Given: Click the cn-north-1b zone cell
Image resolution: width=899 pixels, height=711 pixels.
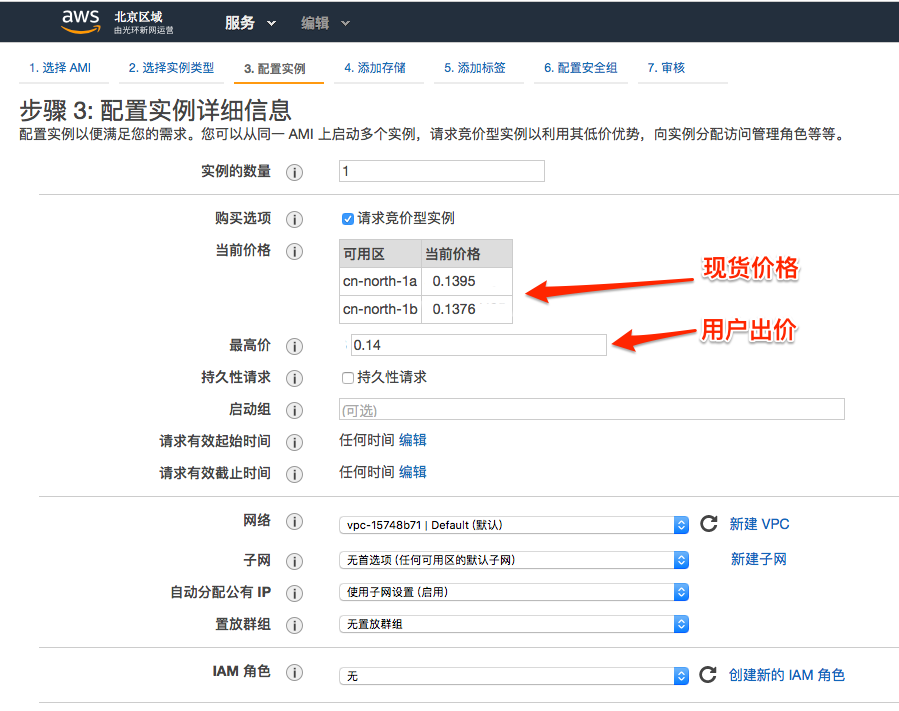Looking at the screenshot, I should coord(380,310).
